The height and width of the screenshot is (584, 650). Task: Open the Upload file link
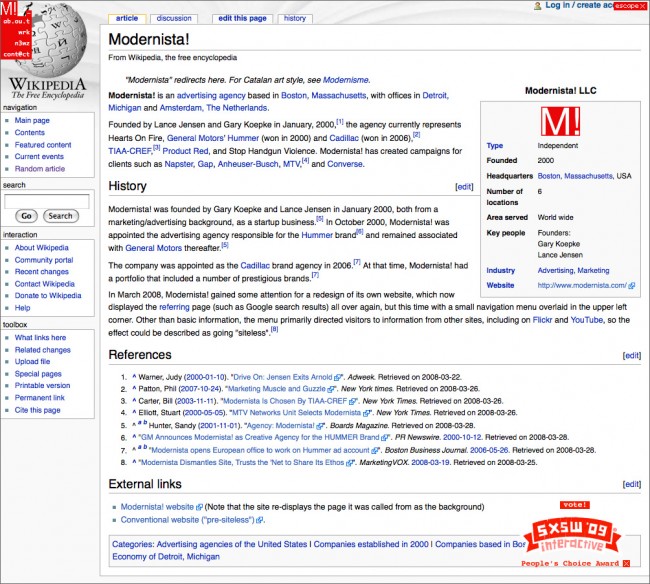tap(32, 361)
